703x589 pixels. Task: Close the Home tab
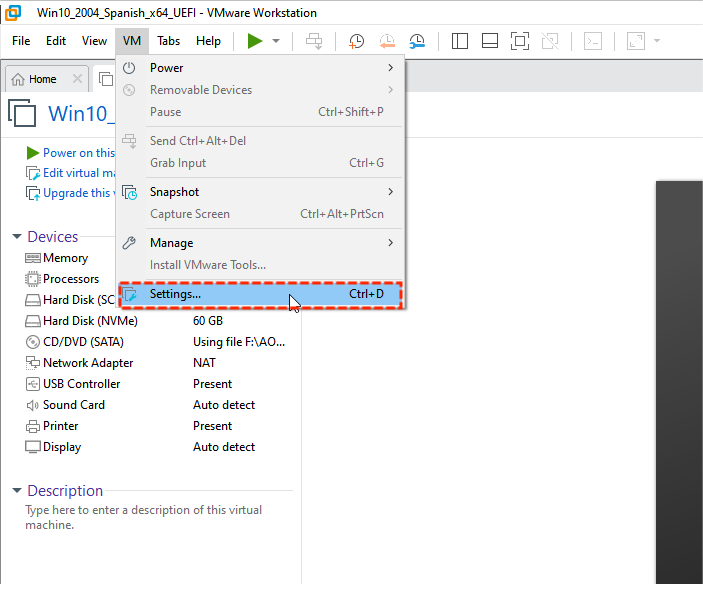(x=77, y=79)
